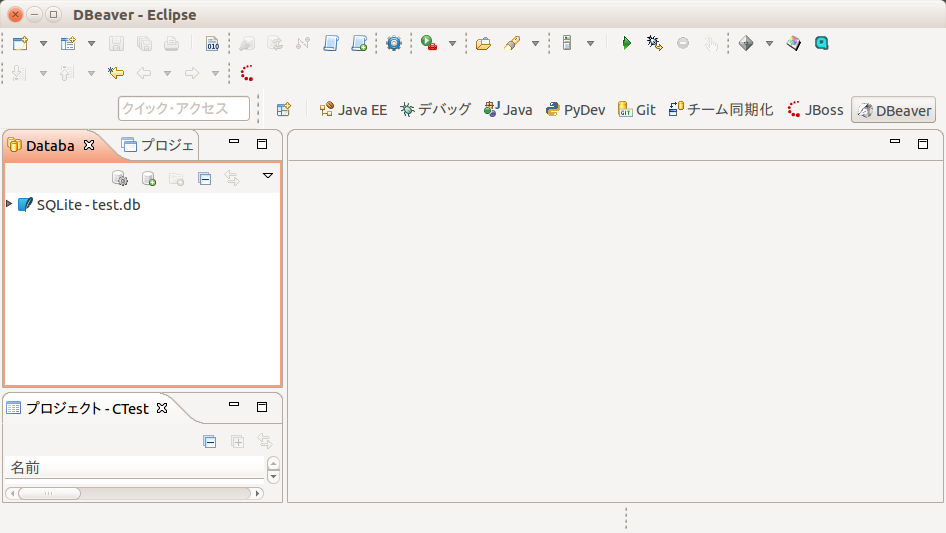Click the Next Annotation down-arrow icon
The width and height of the screenshot is (946, 533).
(x=19, y=74)
